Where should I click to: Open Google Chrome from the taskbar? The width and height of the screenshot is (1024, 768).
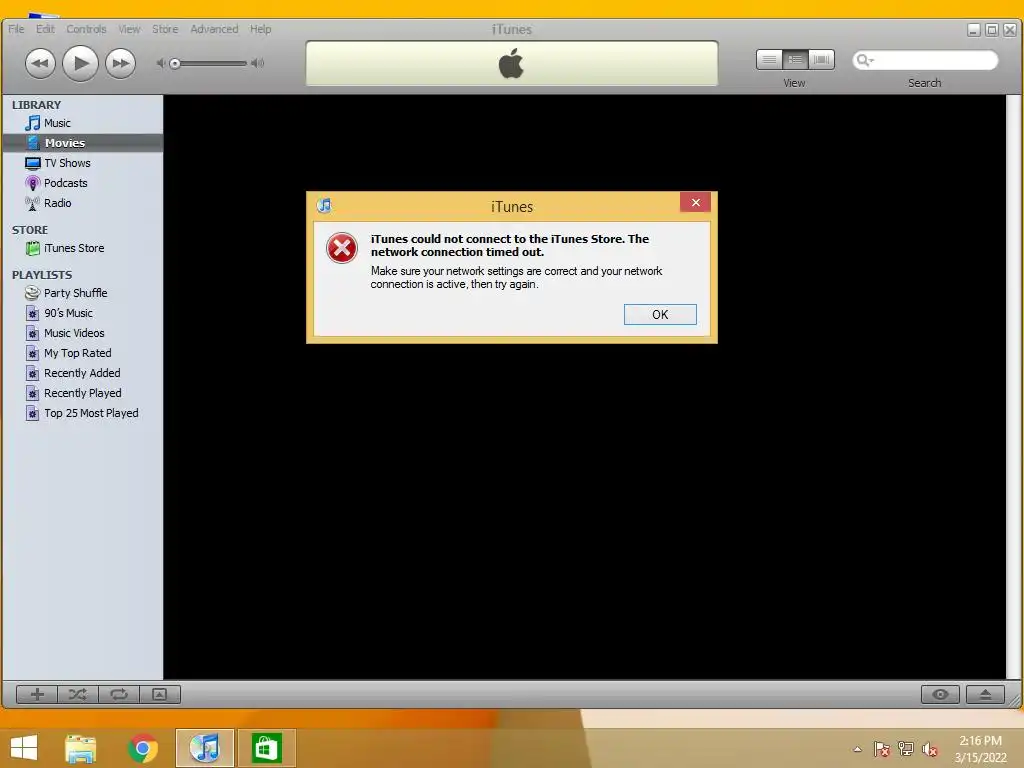coord(143,748)
